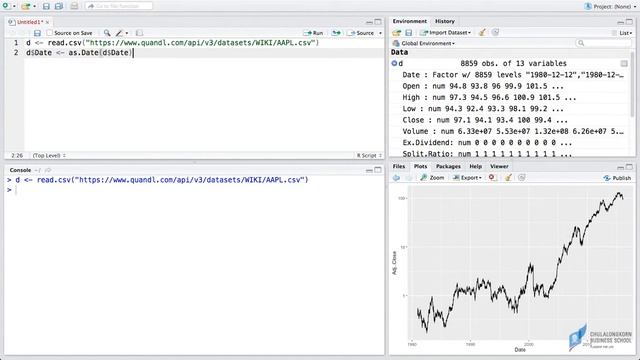Maximize the Console pane
This screenshot has height=360, width=640.
click(378, 170)
